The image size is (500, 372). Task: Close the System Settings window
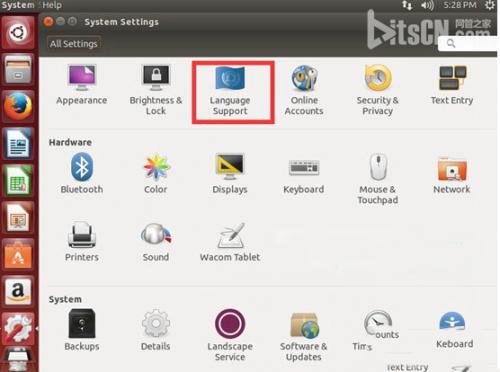48,22
